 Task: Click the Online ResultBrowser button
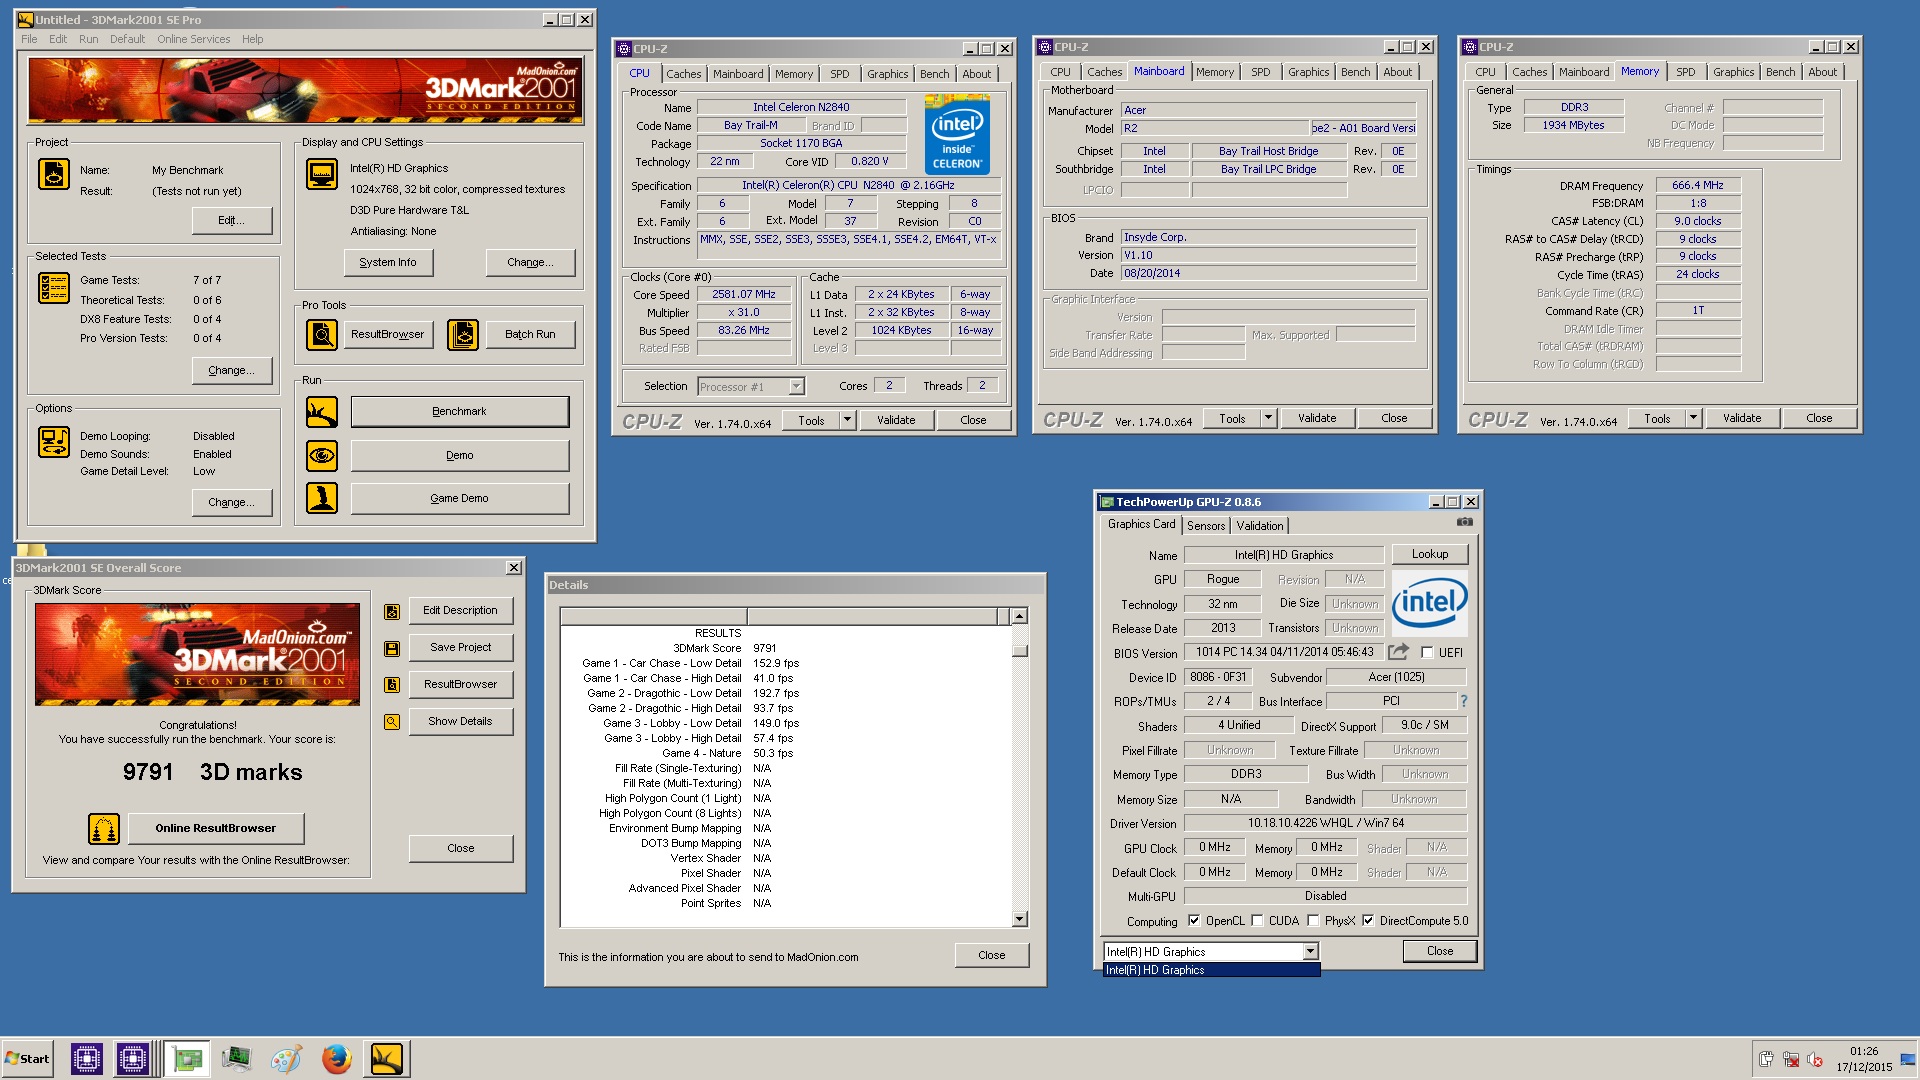(215, 828)
